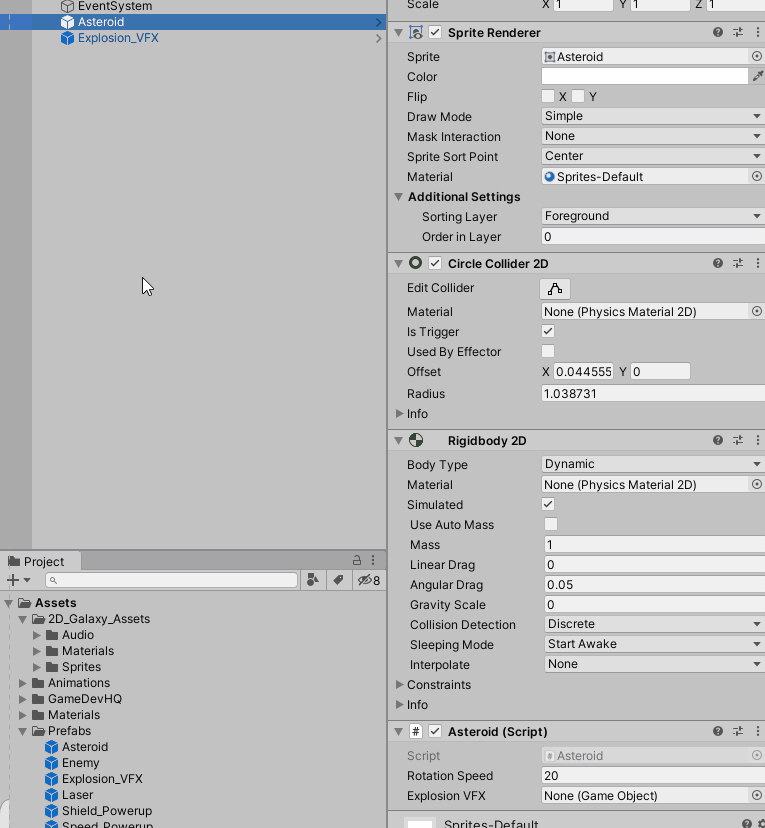
Task: Open Circle Collider 2D more options menu
Action: [x=758, y=264]
